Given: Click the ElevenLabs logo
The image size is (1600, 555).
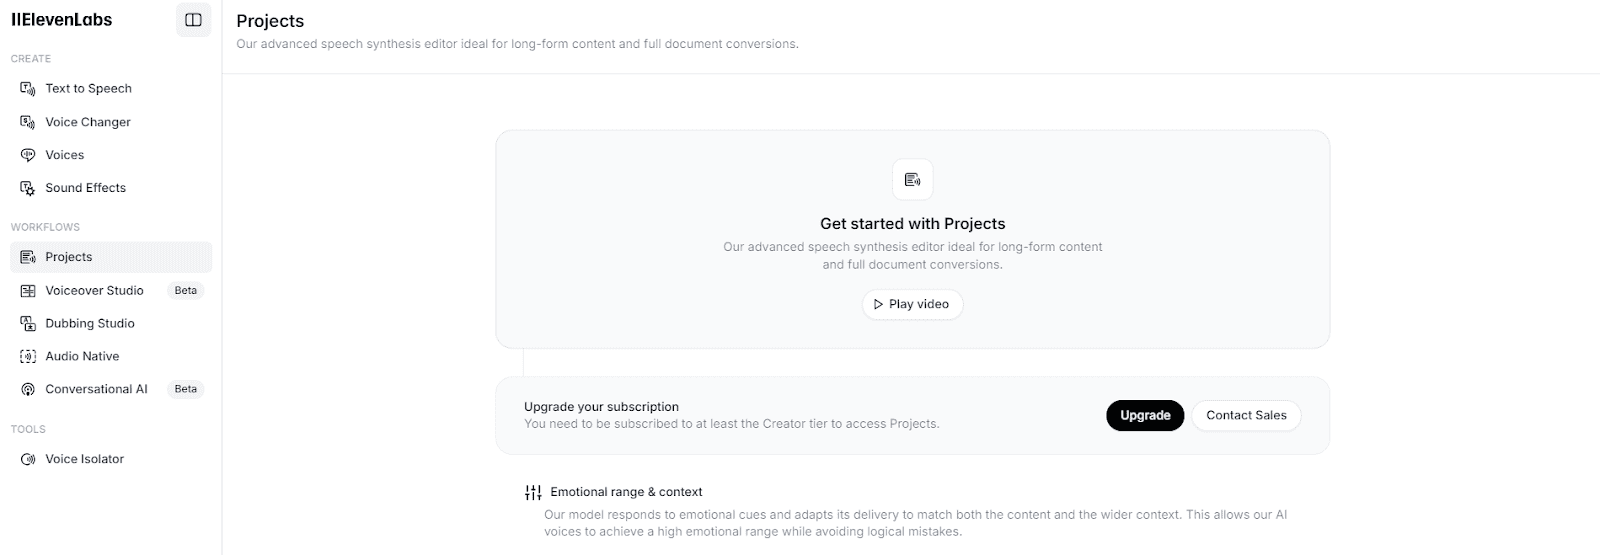Looking at the screenshot, I should [x=62, y=20].
